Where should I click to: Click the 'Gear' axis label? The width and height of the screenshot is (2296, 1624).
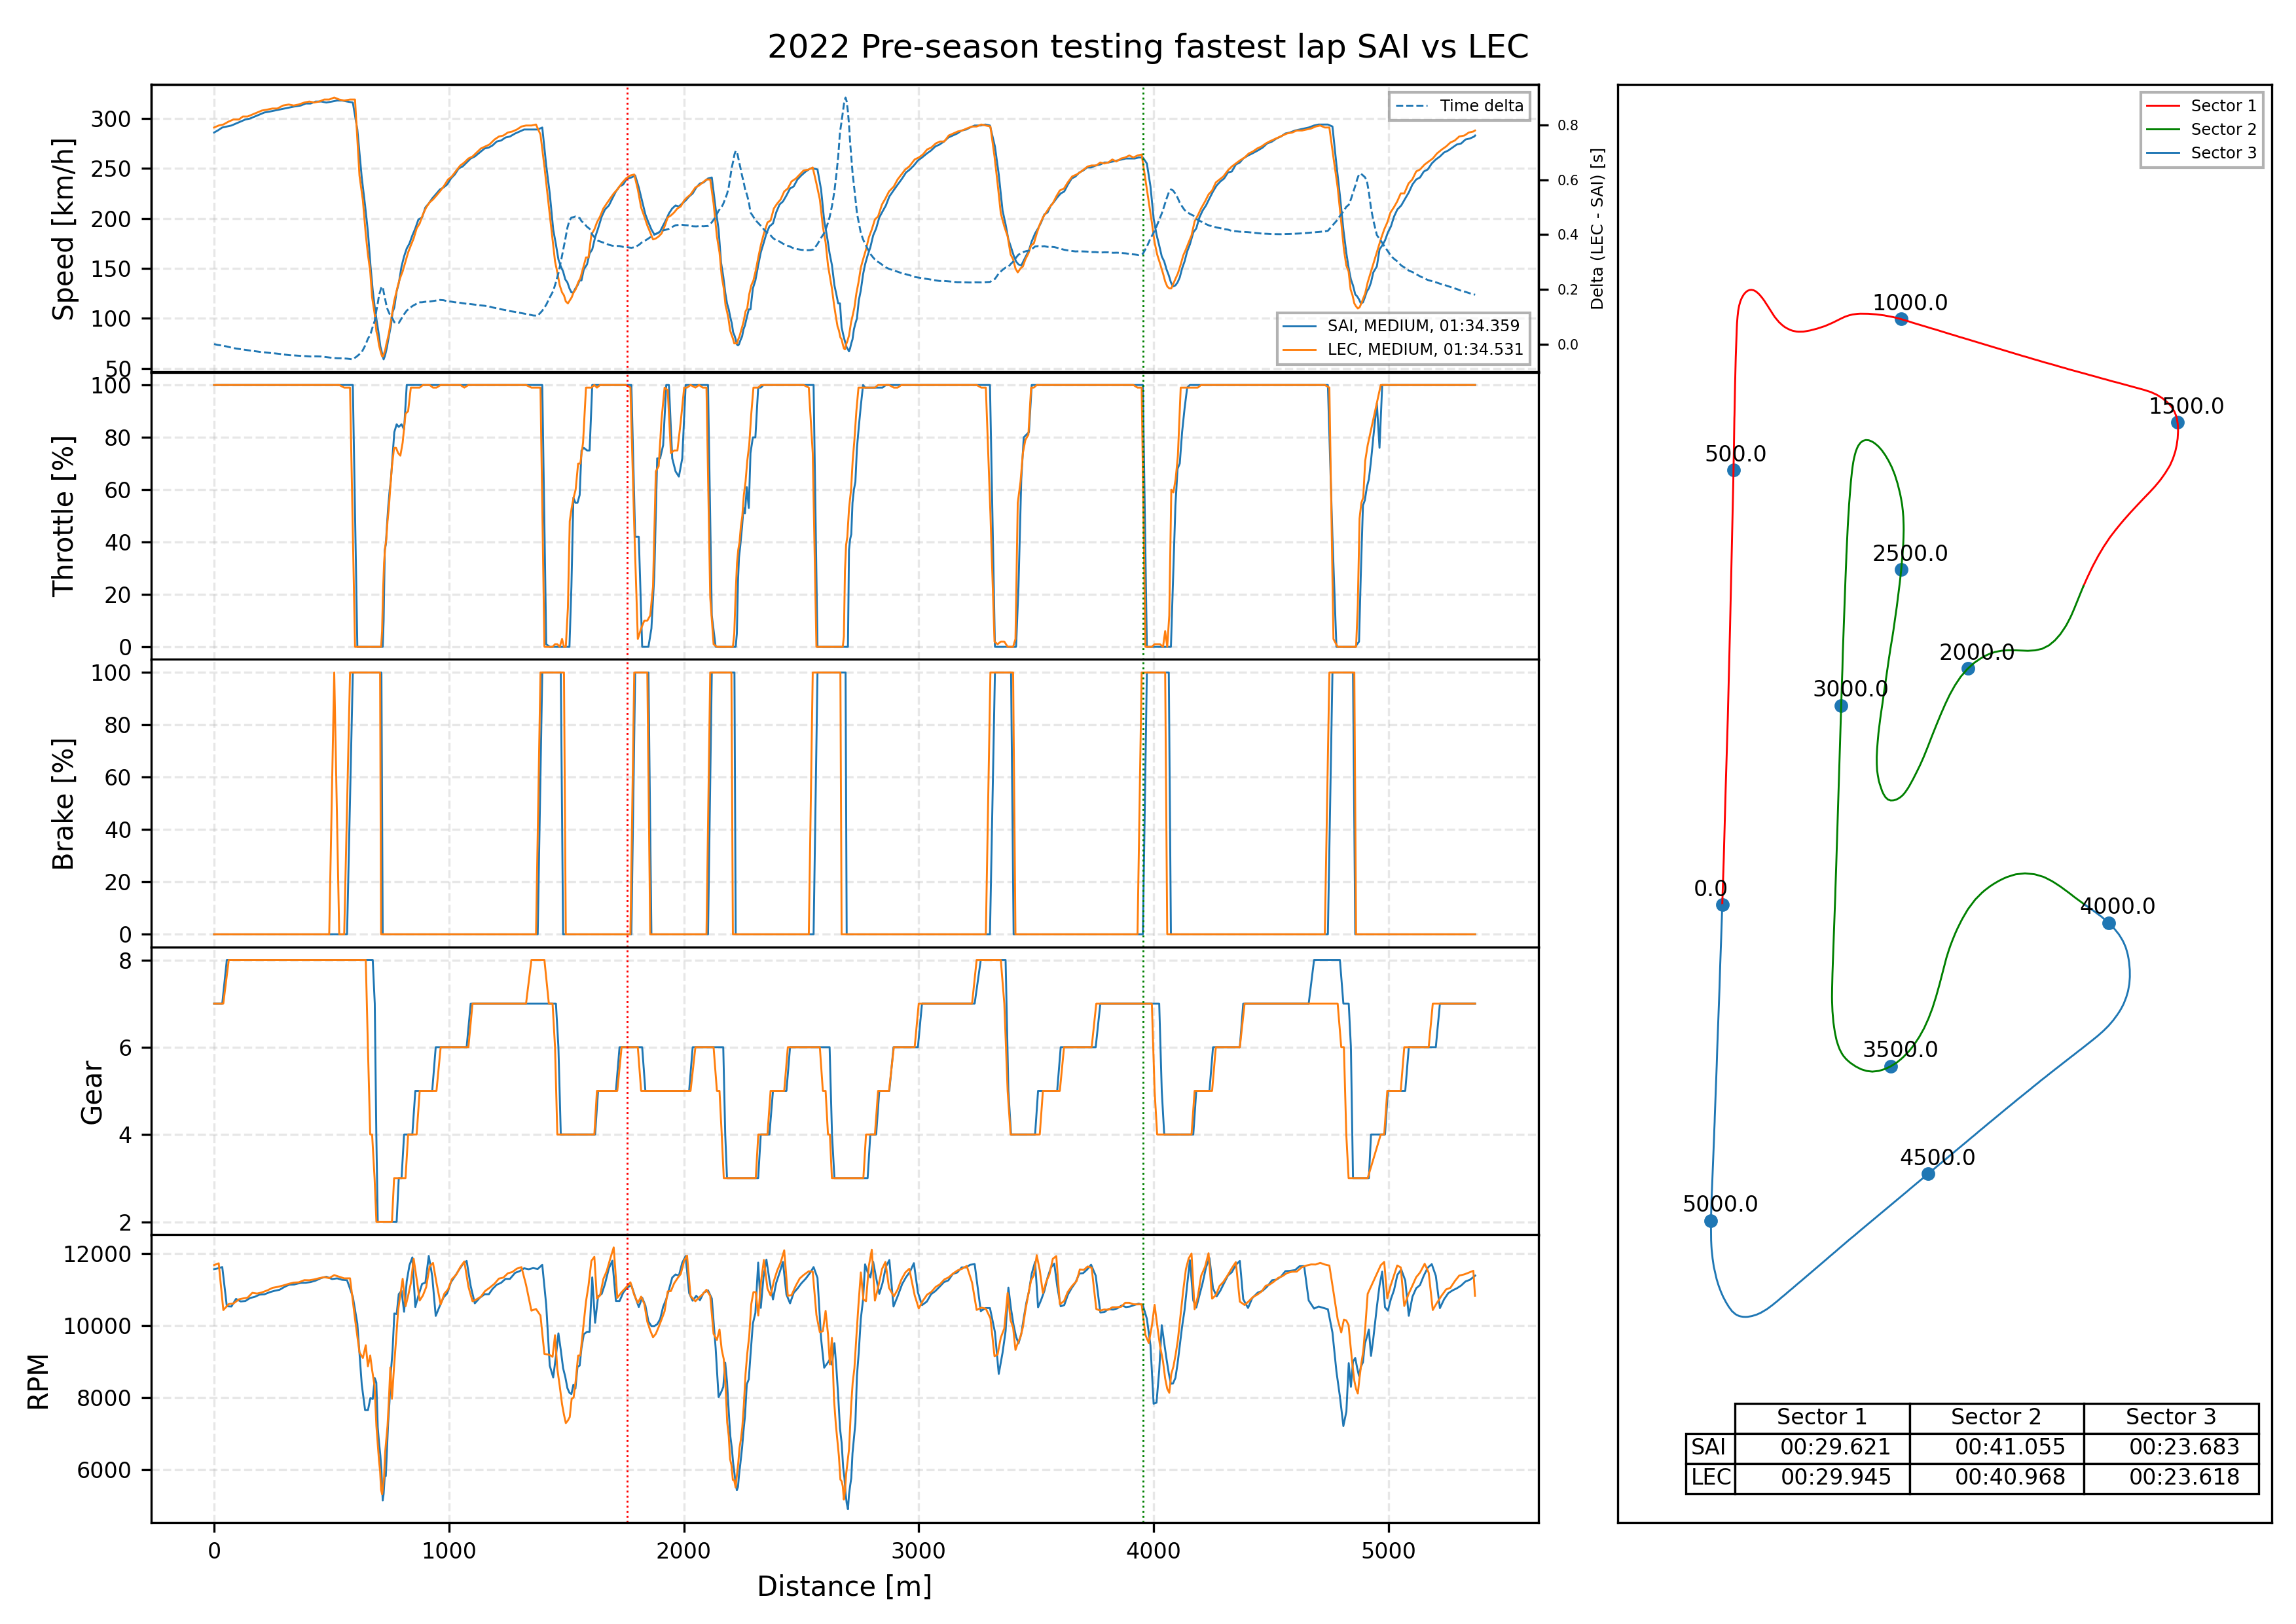pyautogui.click(x=92, y=1092)
